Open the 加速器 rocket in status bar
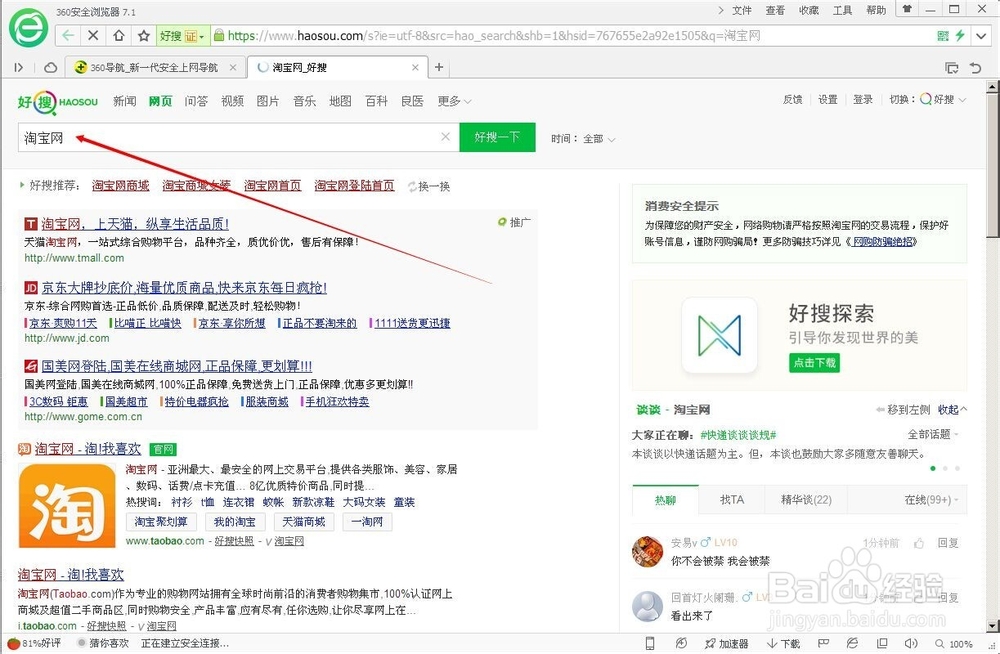Viewport: 1000px width, 654px height. click(726, 643)
